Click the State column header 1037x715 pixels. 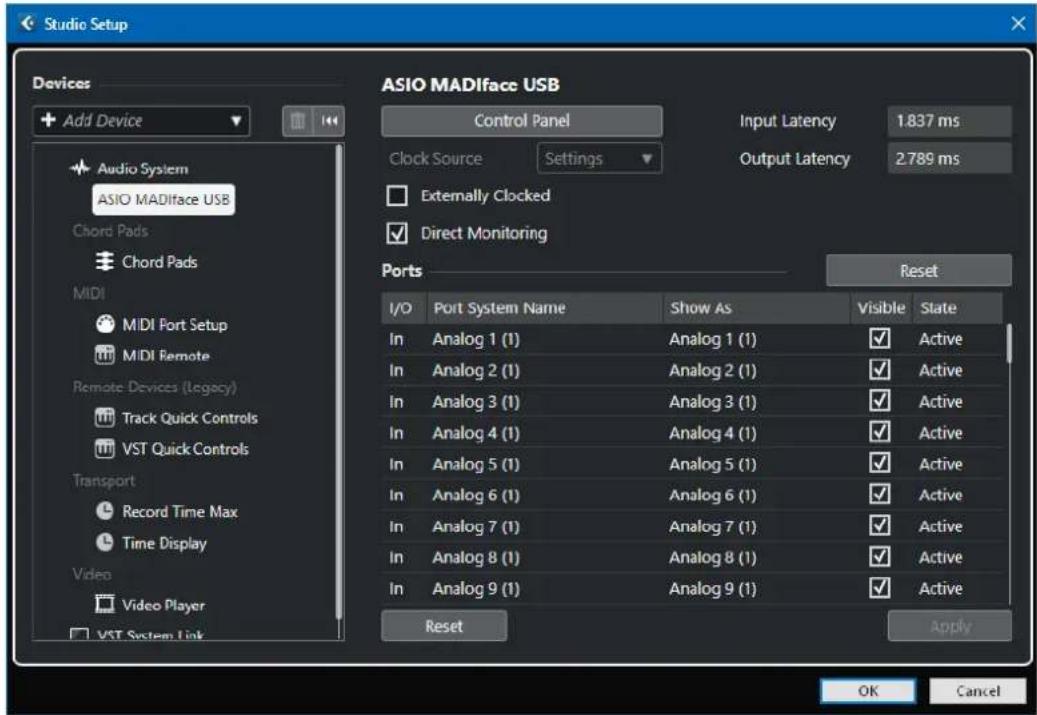click(958, 308)
